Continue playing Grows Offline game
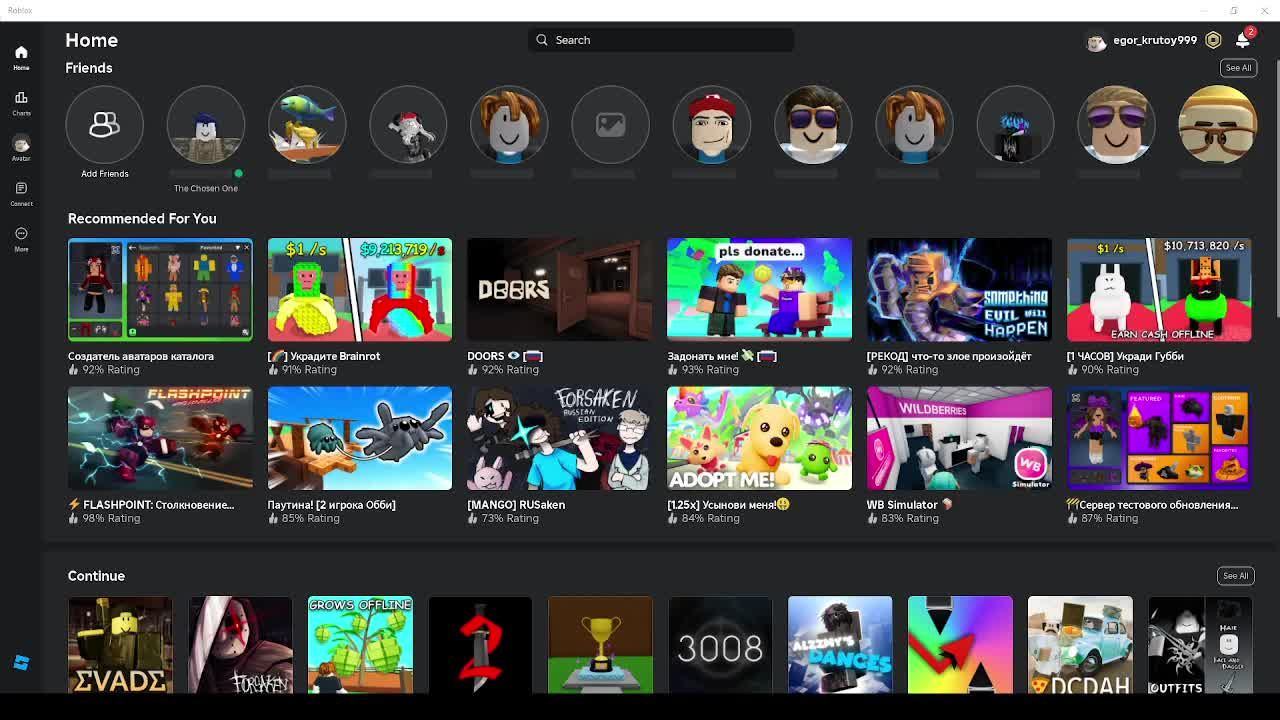1280x720 pixels. [360, 645]
